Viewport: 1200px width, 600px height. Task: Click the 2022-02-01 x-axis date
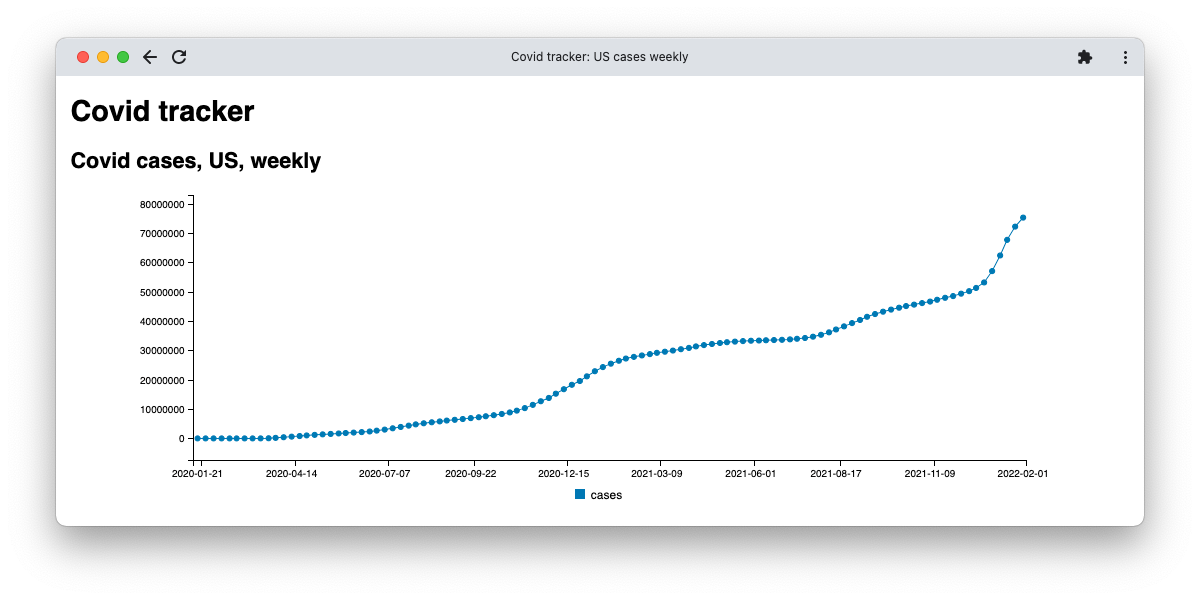click(x=1022, y=474)
